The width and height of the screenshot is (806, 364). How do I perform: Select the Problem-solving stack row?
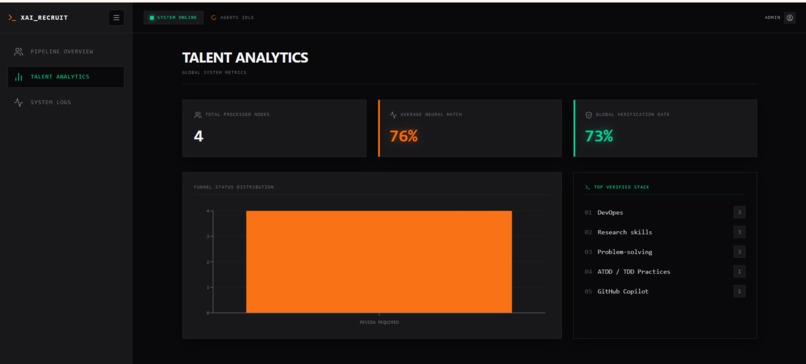click(x=665, y=252)
